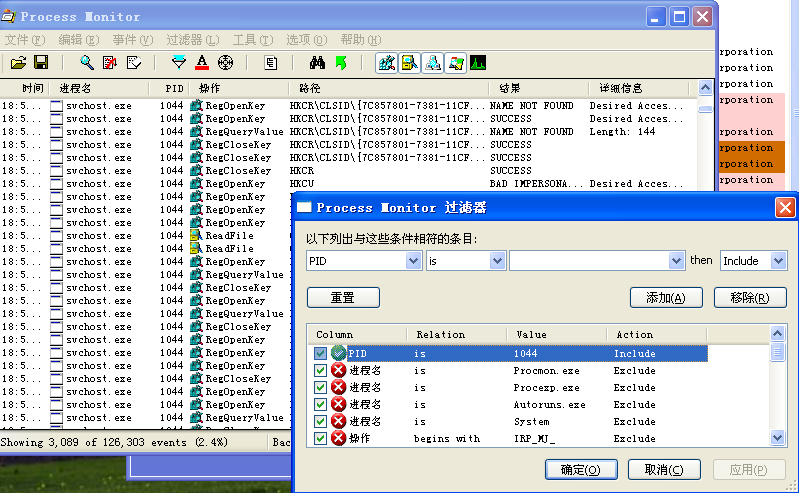Open the 工具(T) menu
The height and width of the screenshot is (493, 799).
(x=253, y=40)
